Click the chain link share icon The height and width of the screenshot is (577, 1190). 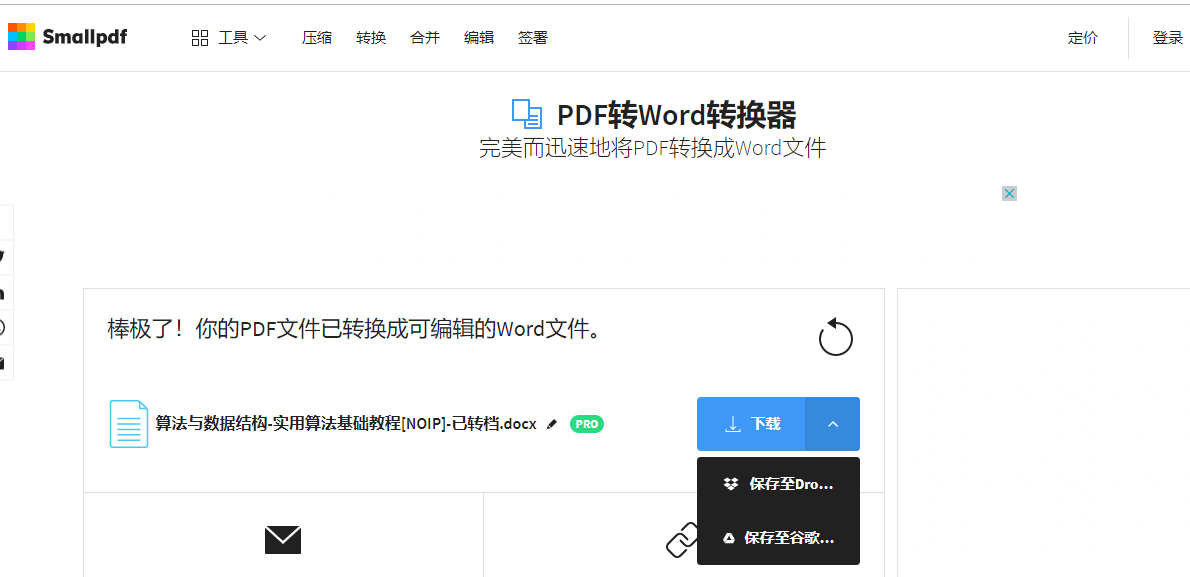pos(682,540)
